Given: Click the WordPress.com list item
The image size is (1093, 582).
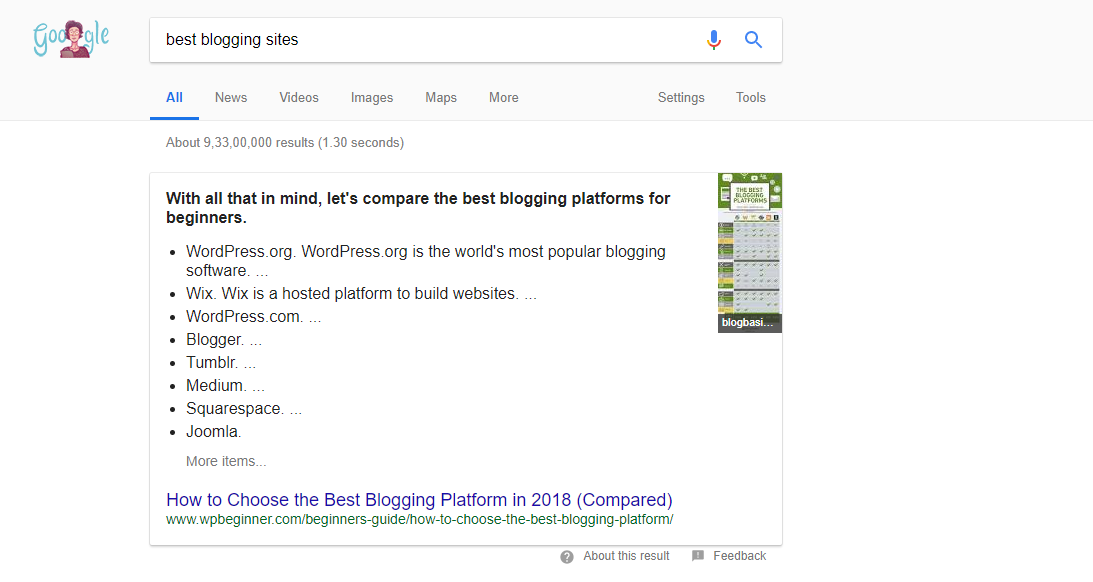Looking at the screenshot, I should [x=253, y=316].
